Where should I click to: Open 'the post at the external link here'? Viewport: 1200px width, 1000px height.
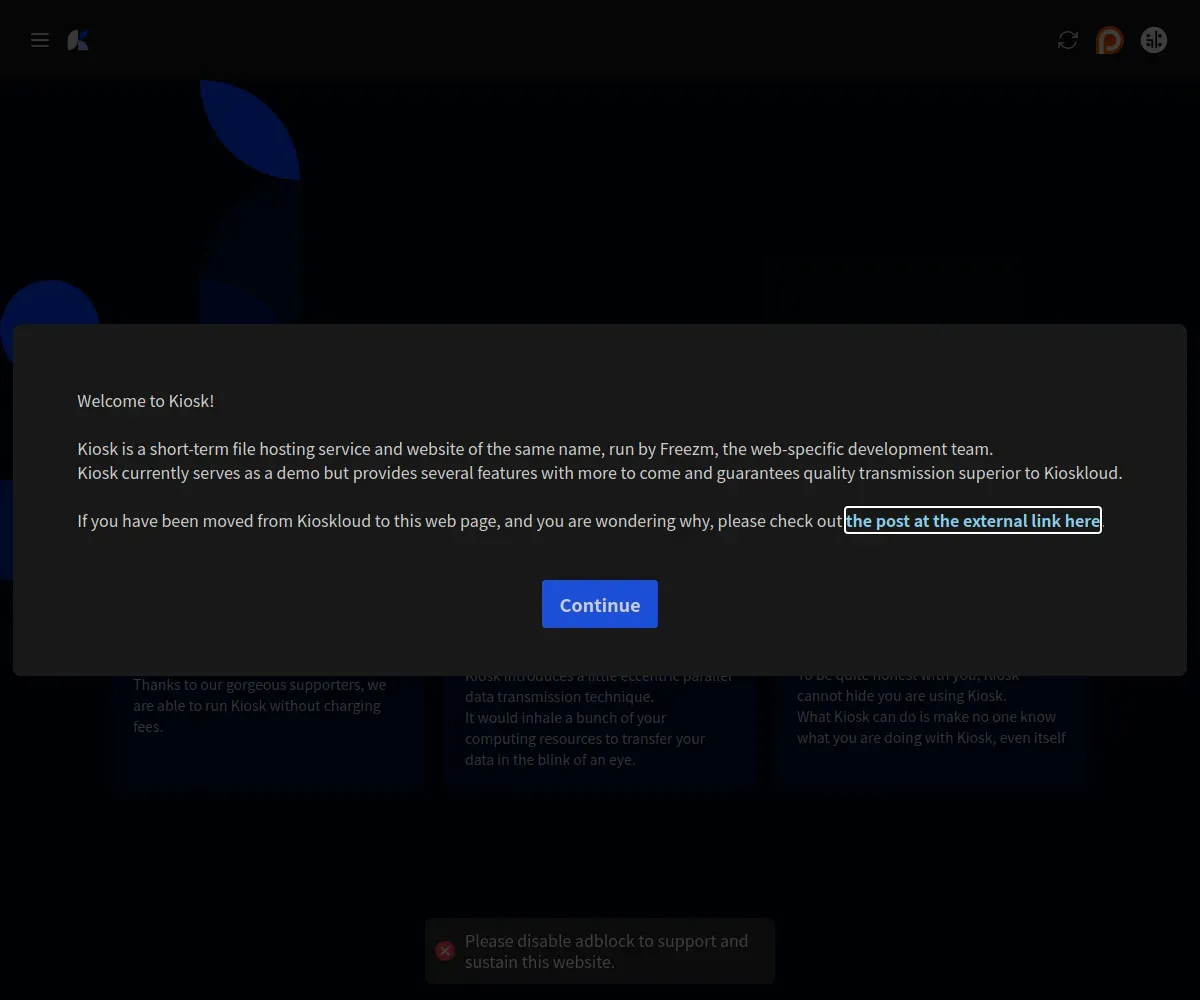click(x=973, y=520)
